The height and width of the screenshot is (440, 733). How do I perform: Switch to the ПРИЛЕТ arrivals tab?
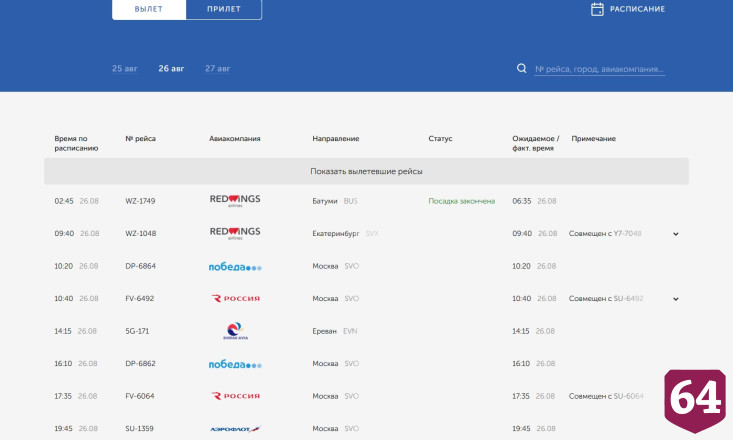224,9
